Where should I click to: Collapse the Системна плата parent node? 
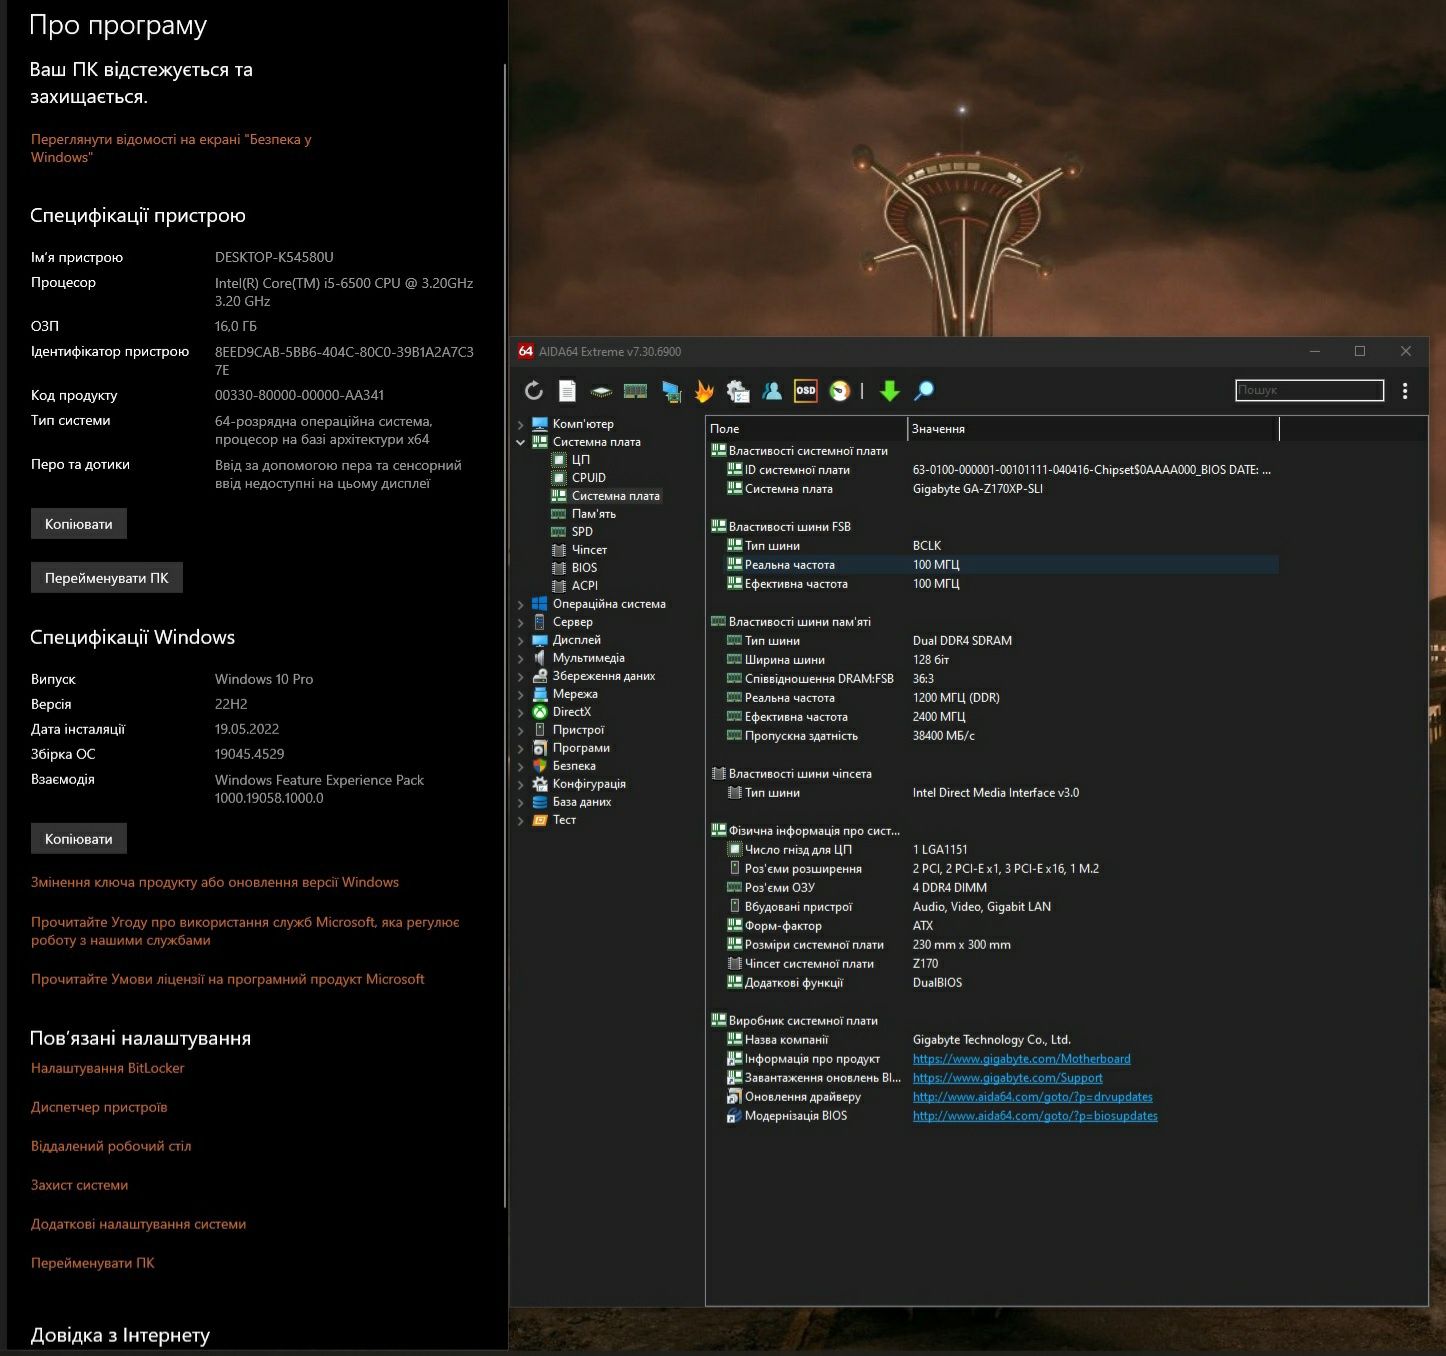pyautogui.click(x=521, y=442)
